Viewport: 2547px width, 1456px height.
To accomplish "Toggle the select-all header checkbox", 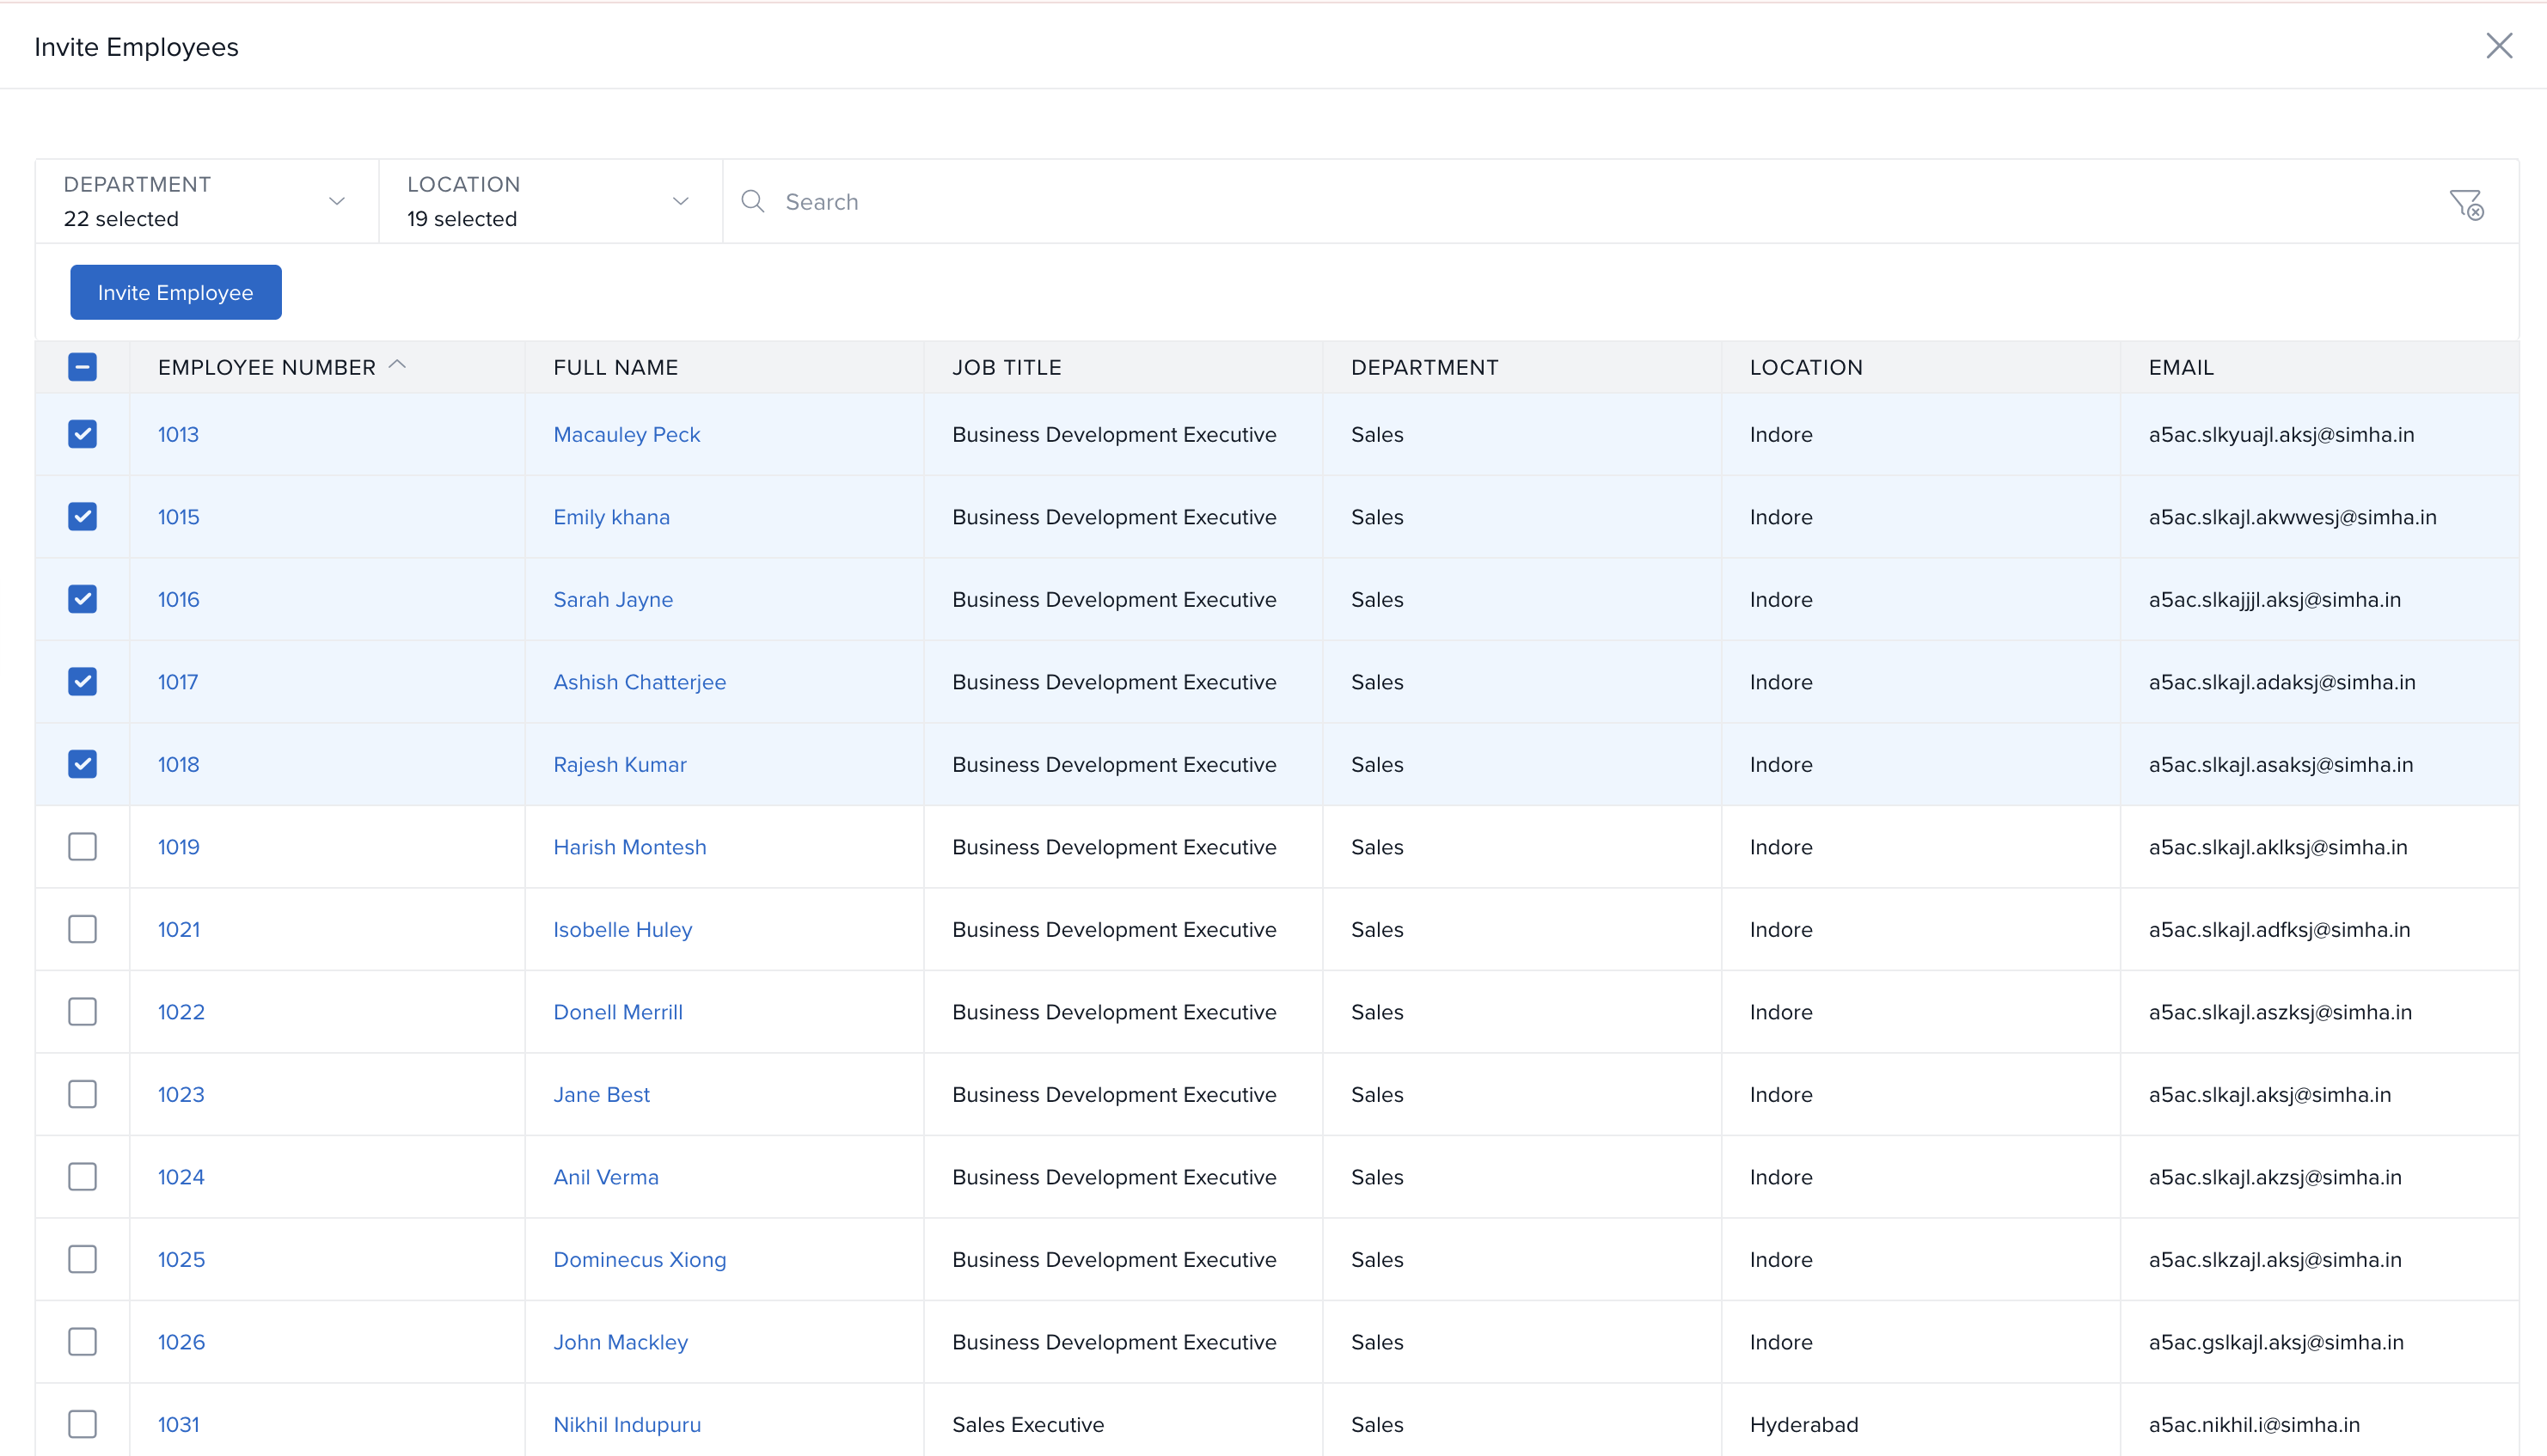I will point(82,367).
